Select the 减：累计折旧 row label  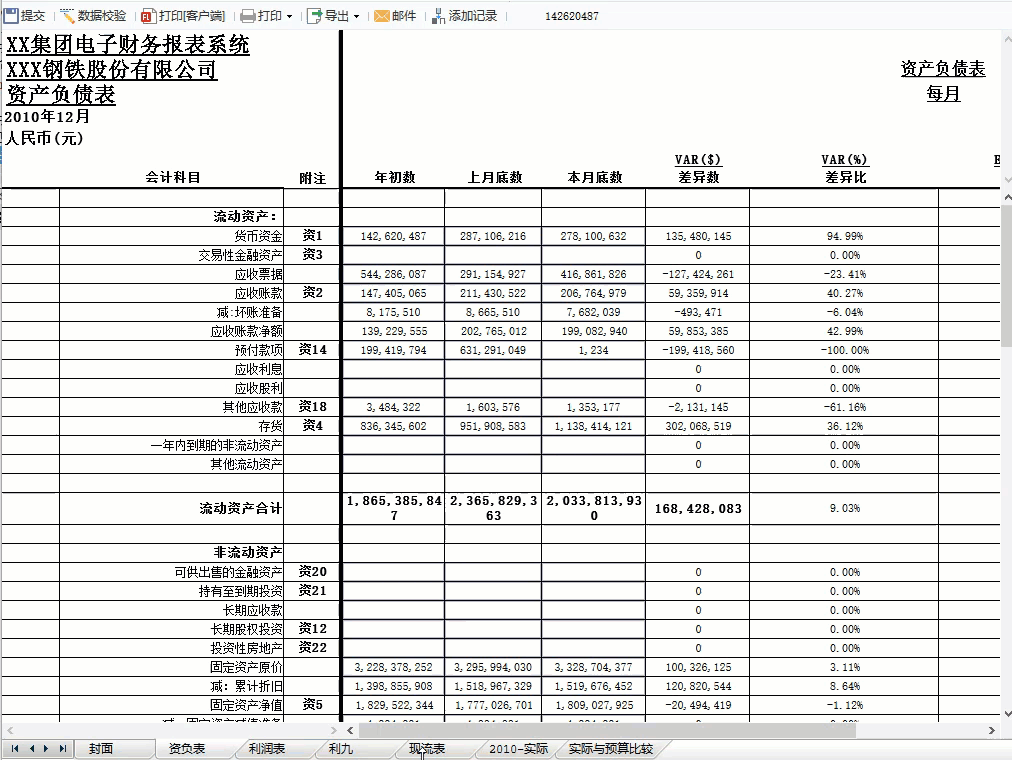(x=246, y=686)
